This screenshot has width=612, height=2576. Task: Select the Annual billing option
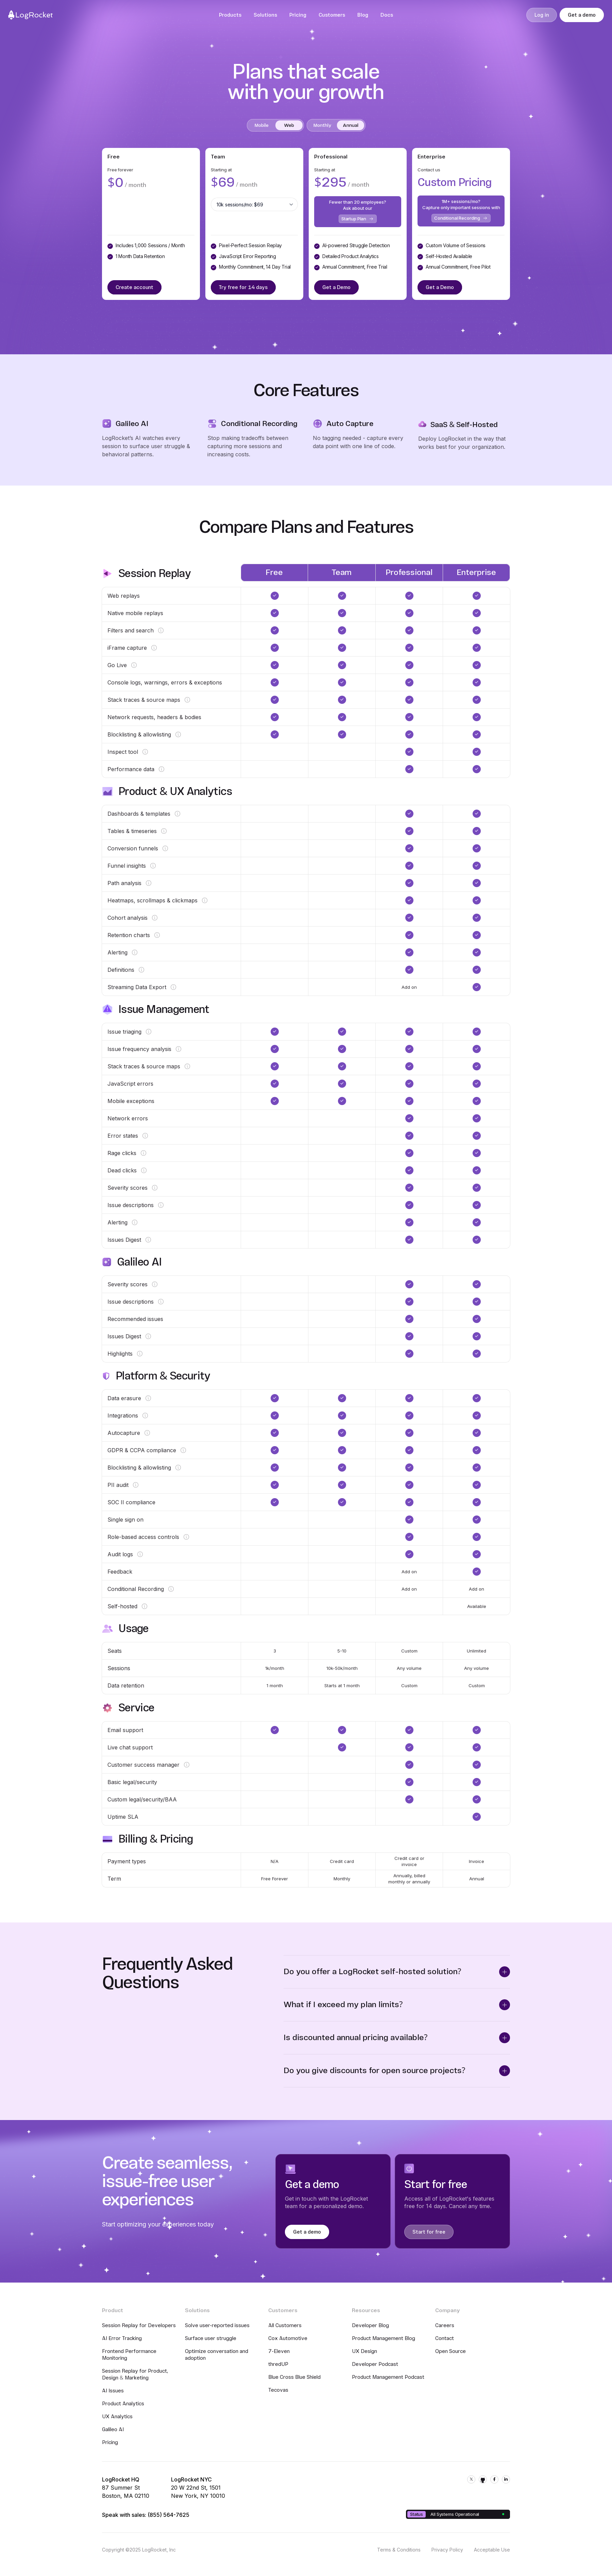(350, 125)
